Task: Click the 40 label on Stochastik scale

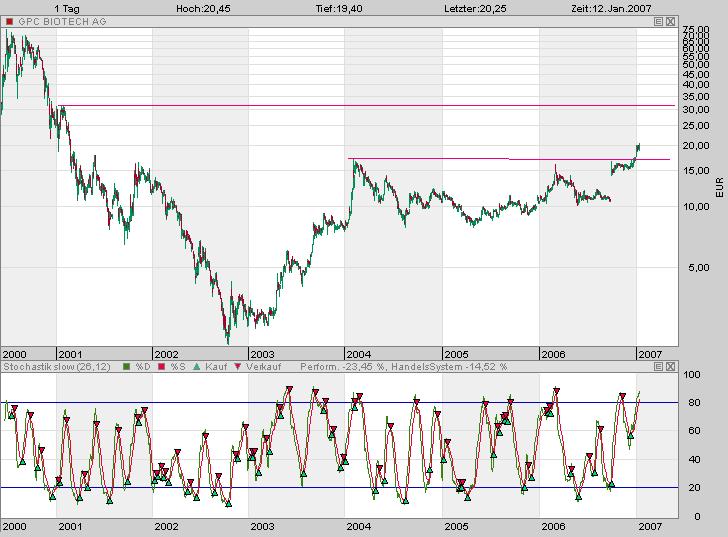Action: tap(694, 459)
